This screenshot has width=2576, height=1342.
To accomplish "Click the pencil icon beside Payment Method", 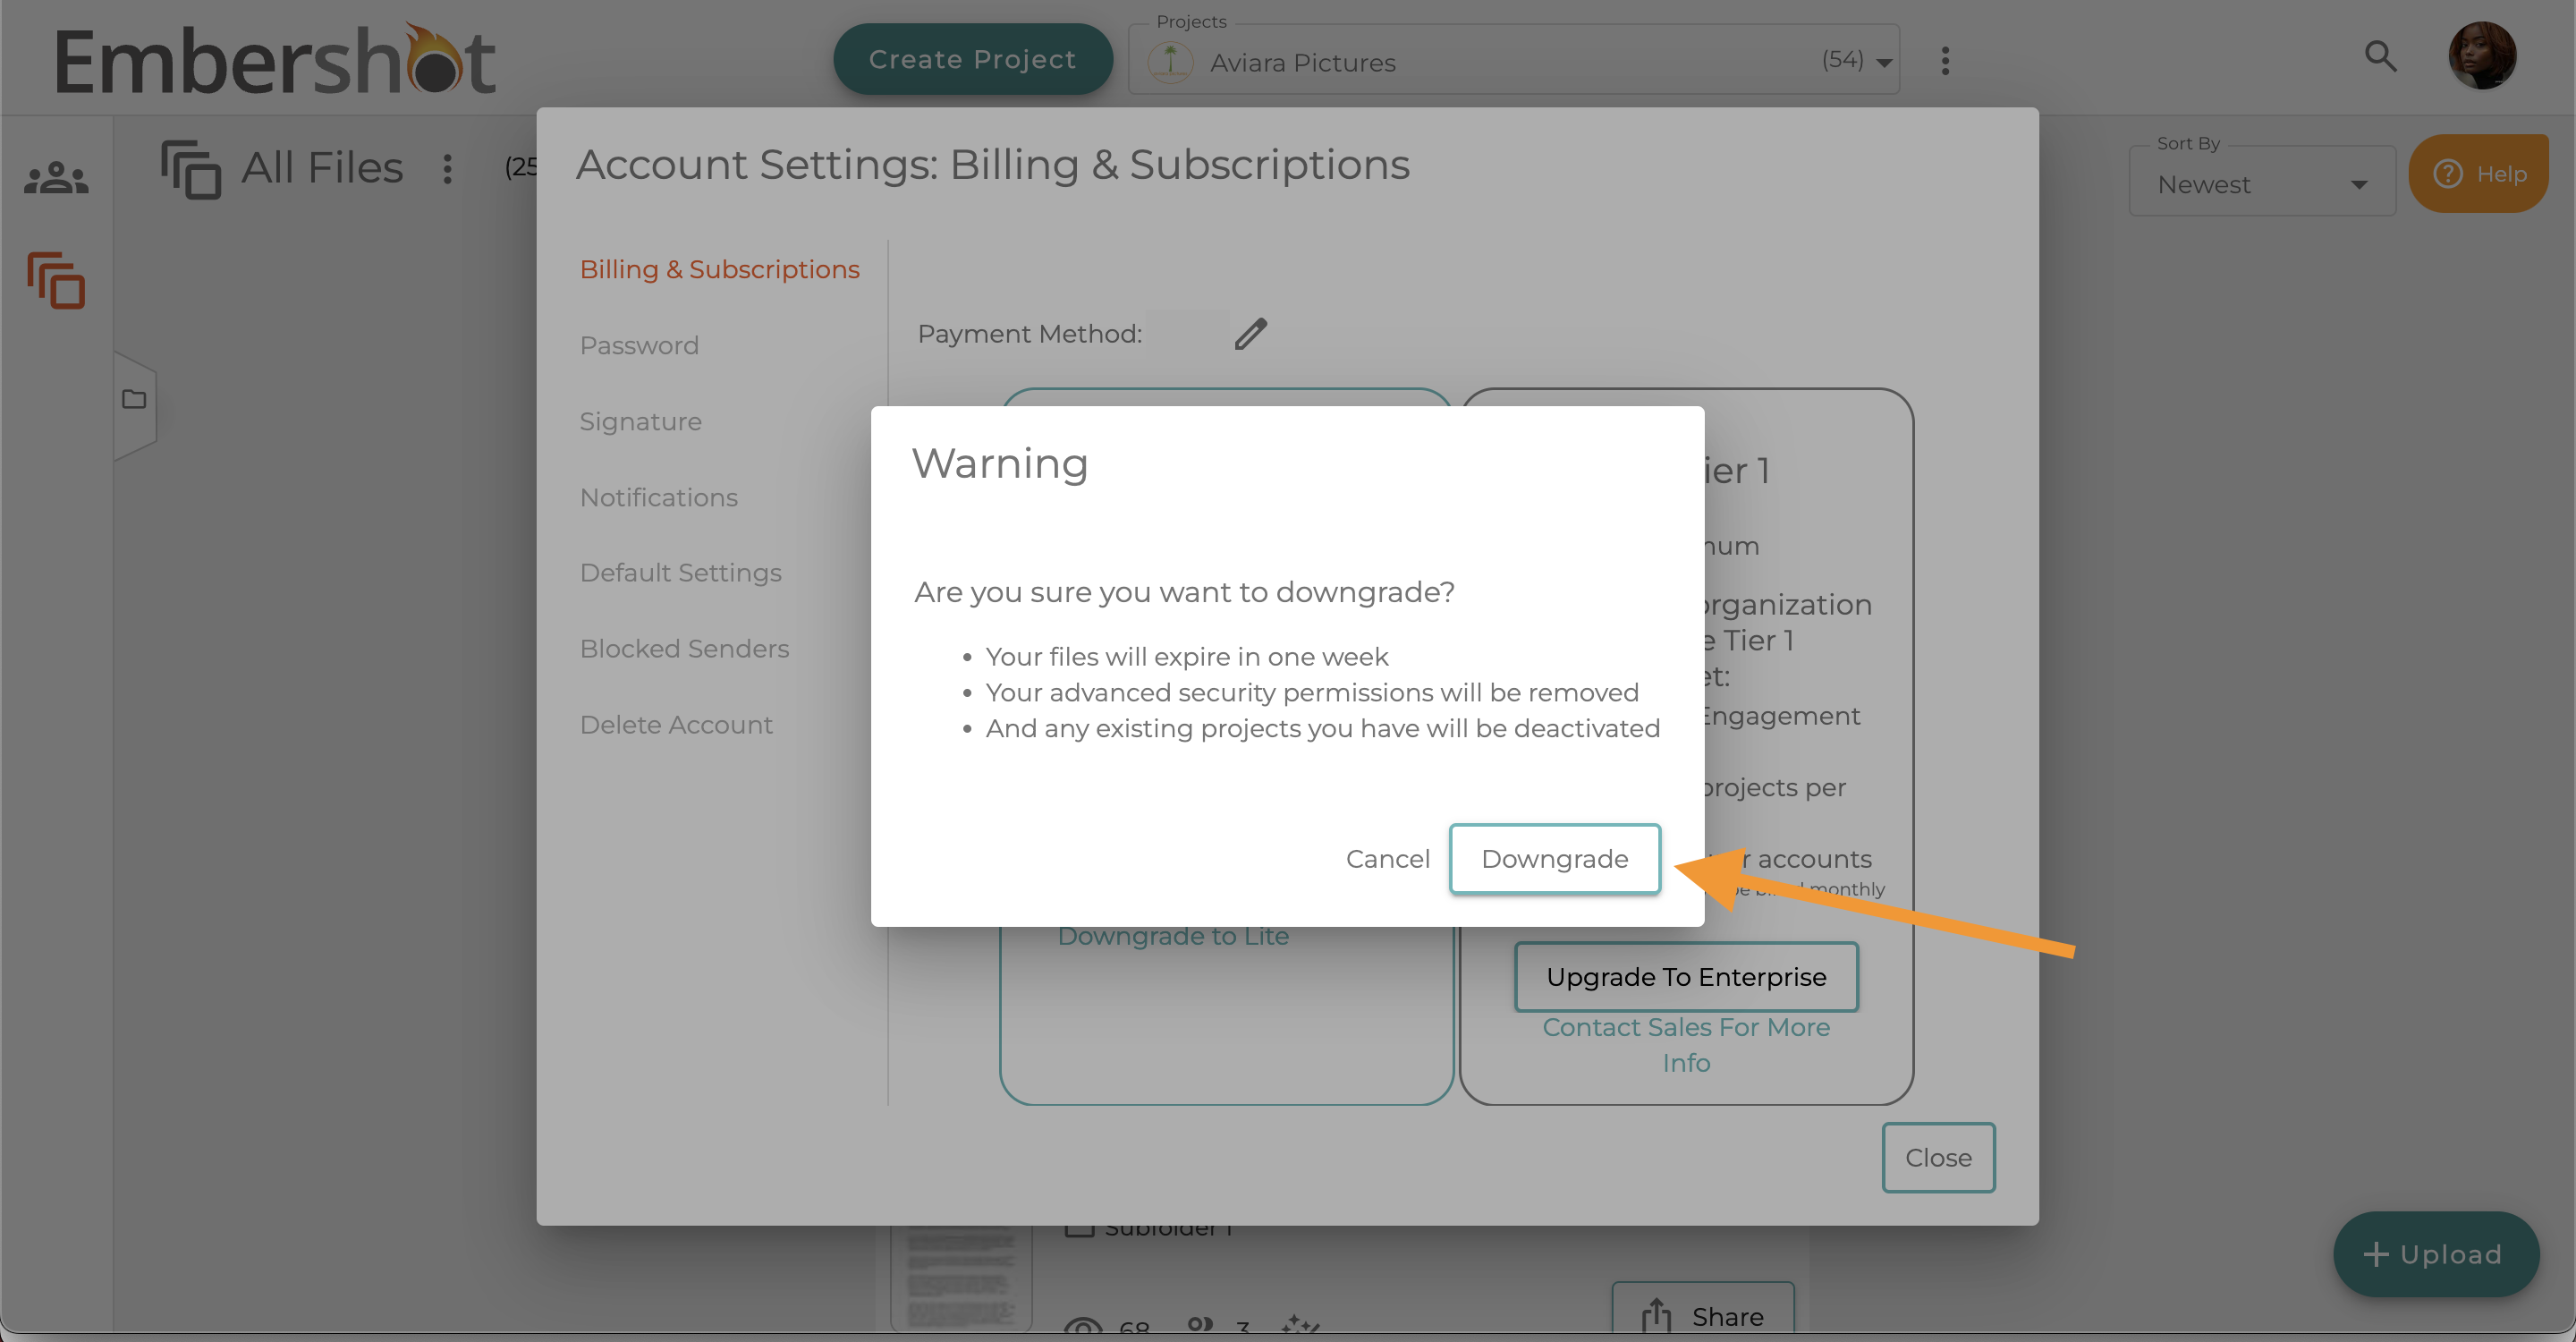I will [1250, 334].
